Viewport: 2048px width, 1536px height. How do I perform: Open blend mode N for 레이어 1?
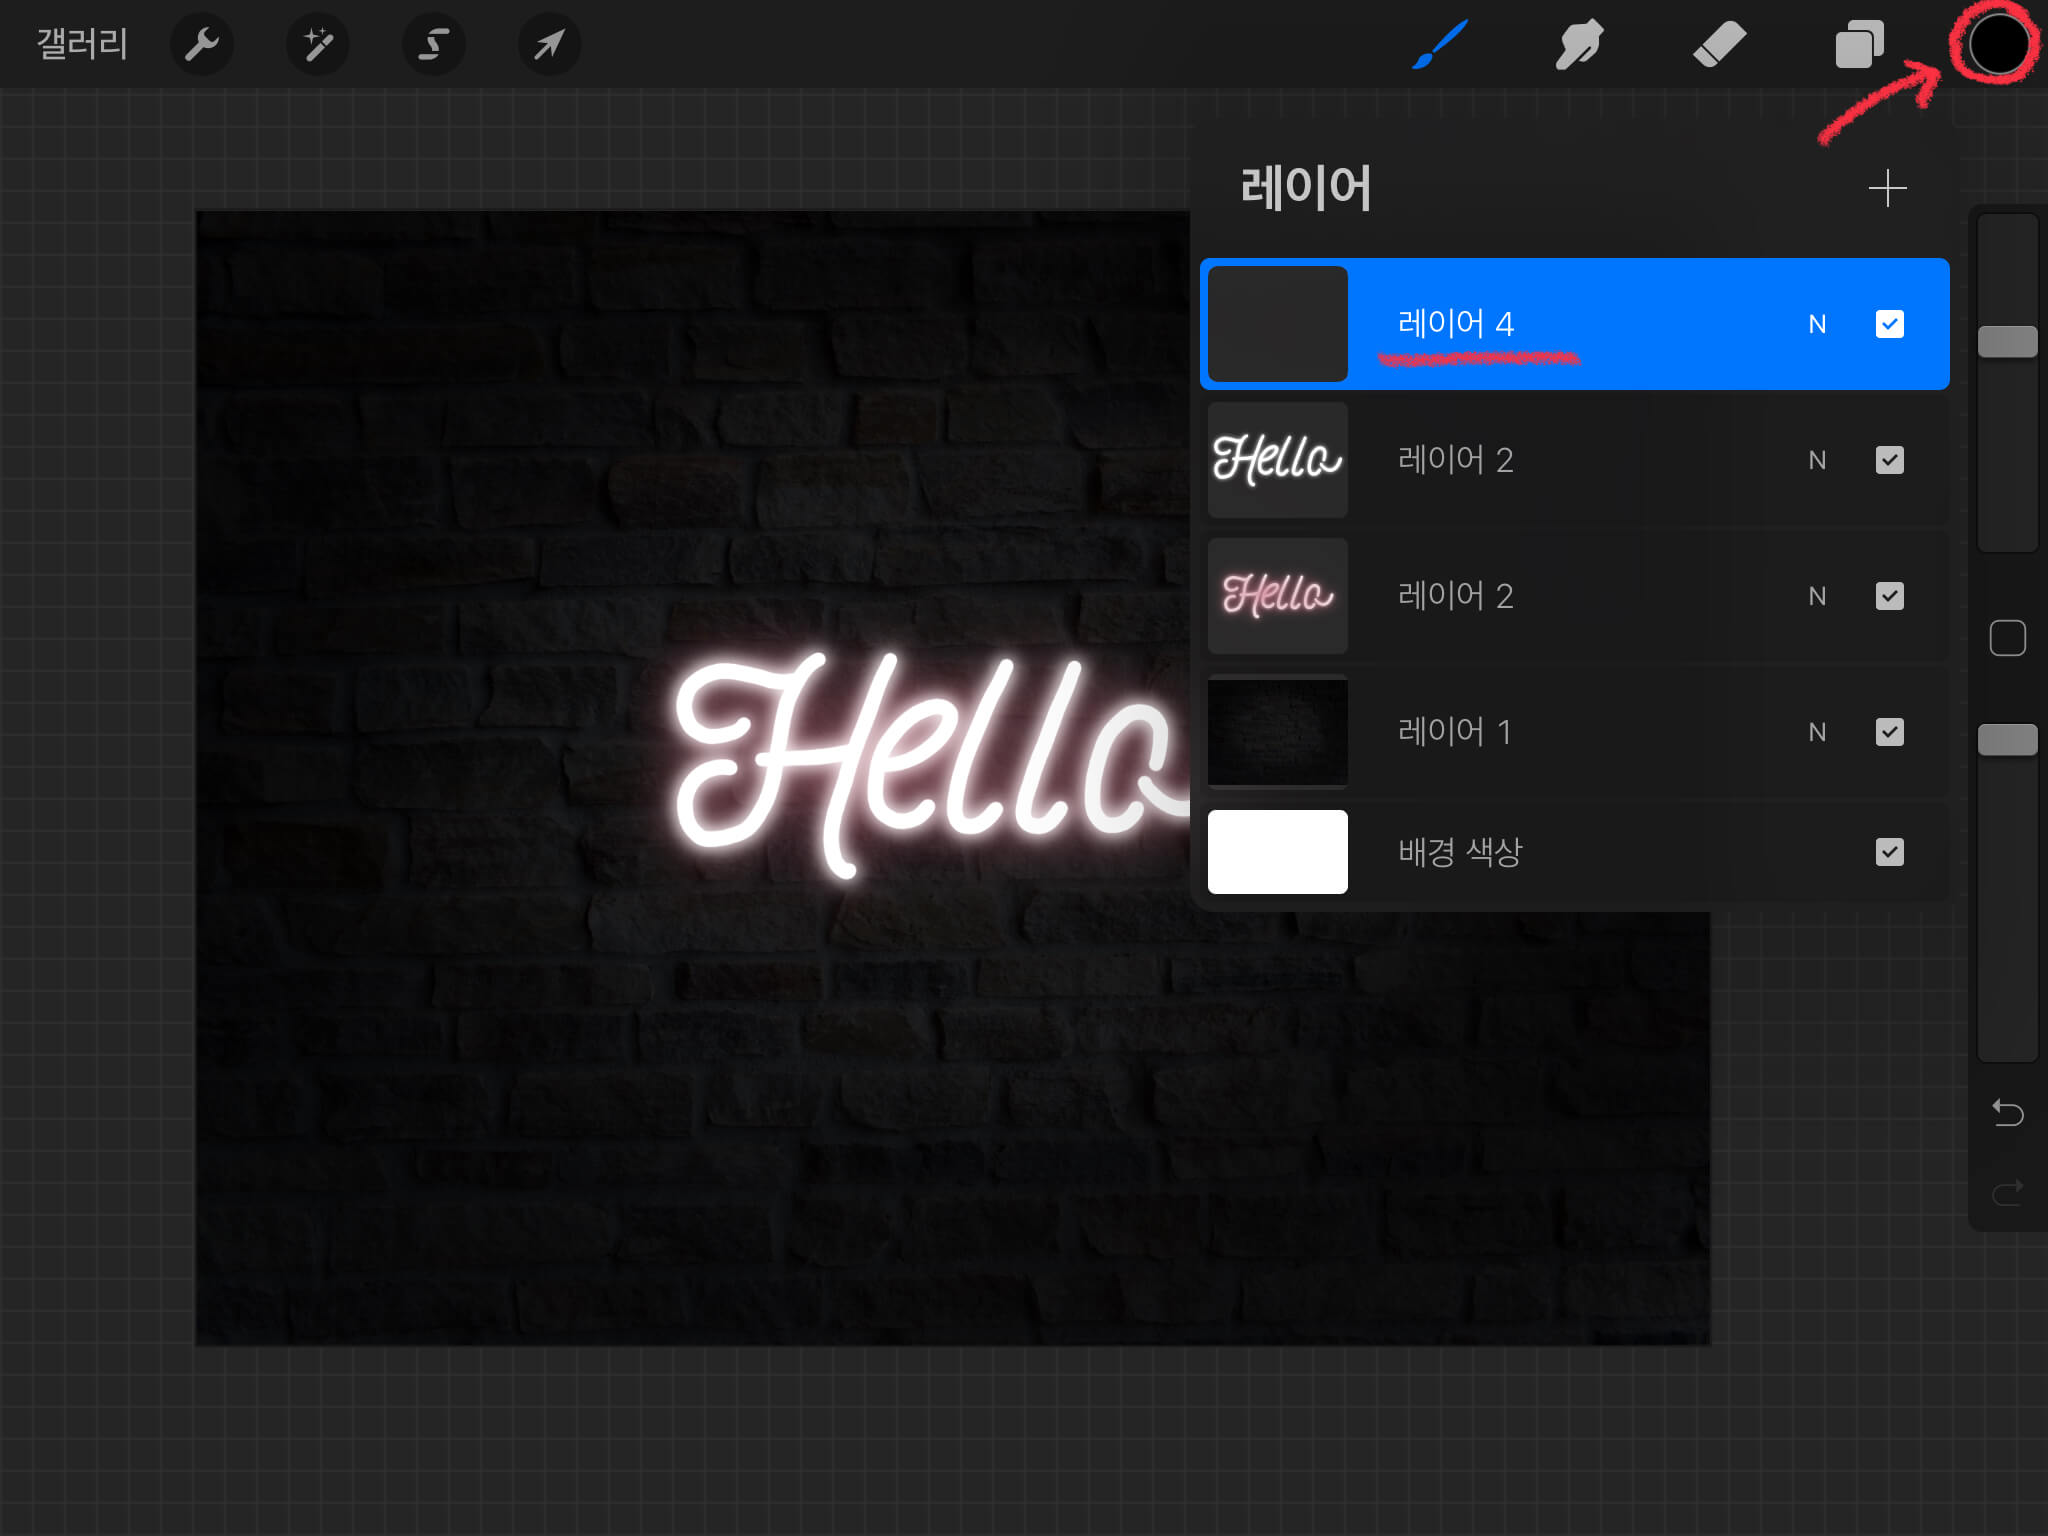click(1817, 732)
